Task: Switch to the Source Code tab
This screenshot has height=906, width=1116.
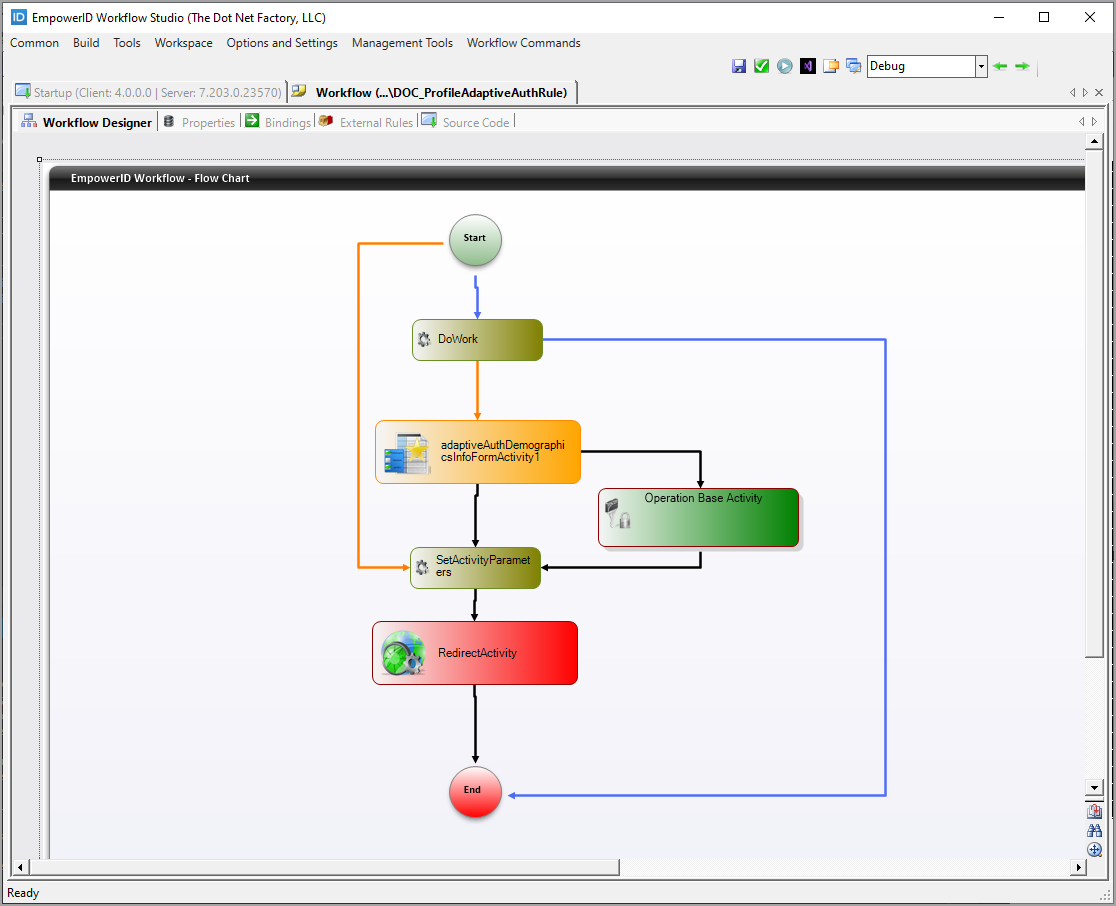Action: click(x=475, y=122)
